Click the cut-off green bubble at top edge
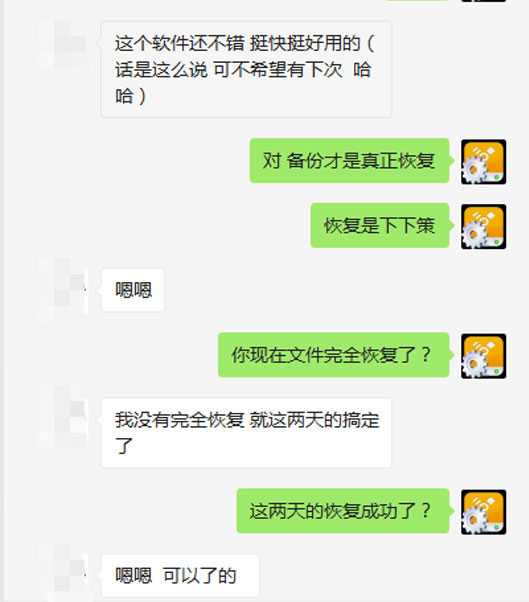Screen dimensions: 529x602 click(x=417, y=0)
